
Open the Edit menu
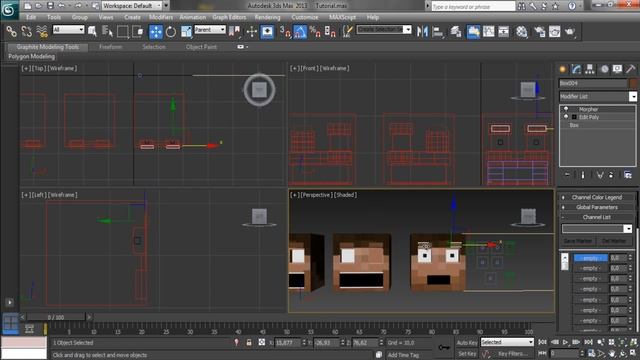pyautogui.click(x=31, y=17)
